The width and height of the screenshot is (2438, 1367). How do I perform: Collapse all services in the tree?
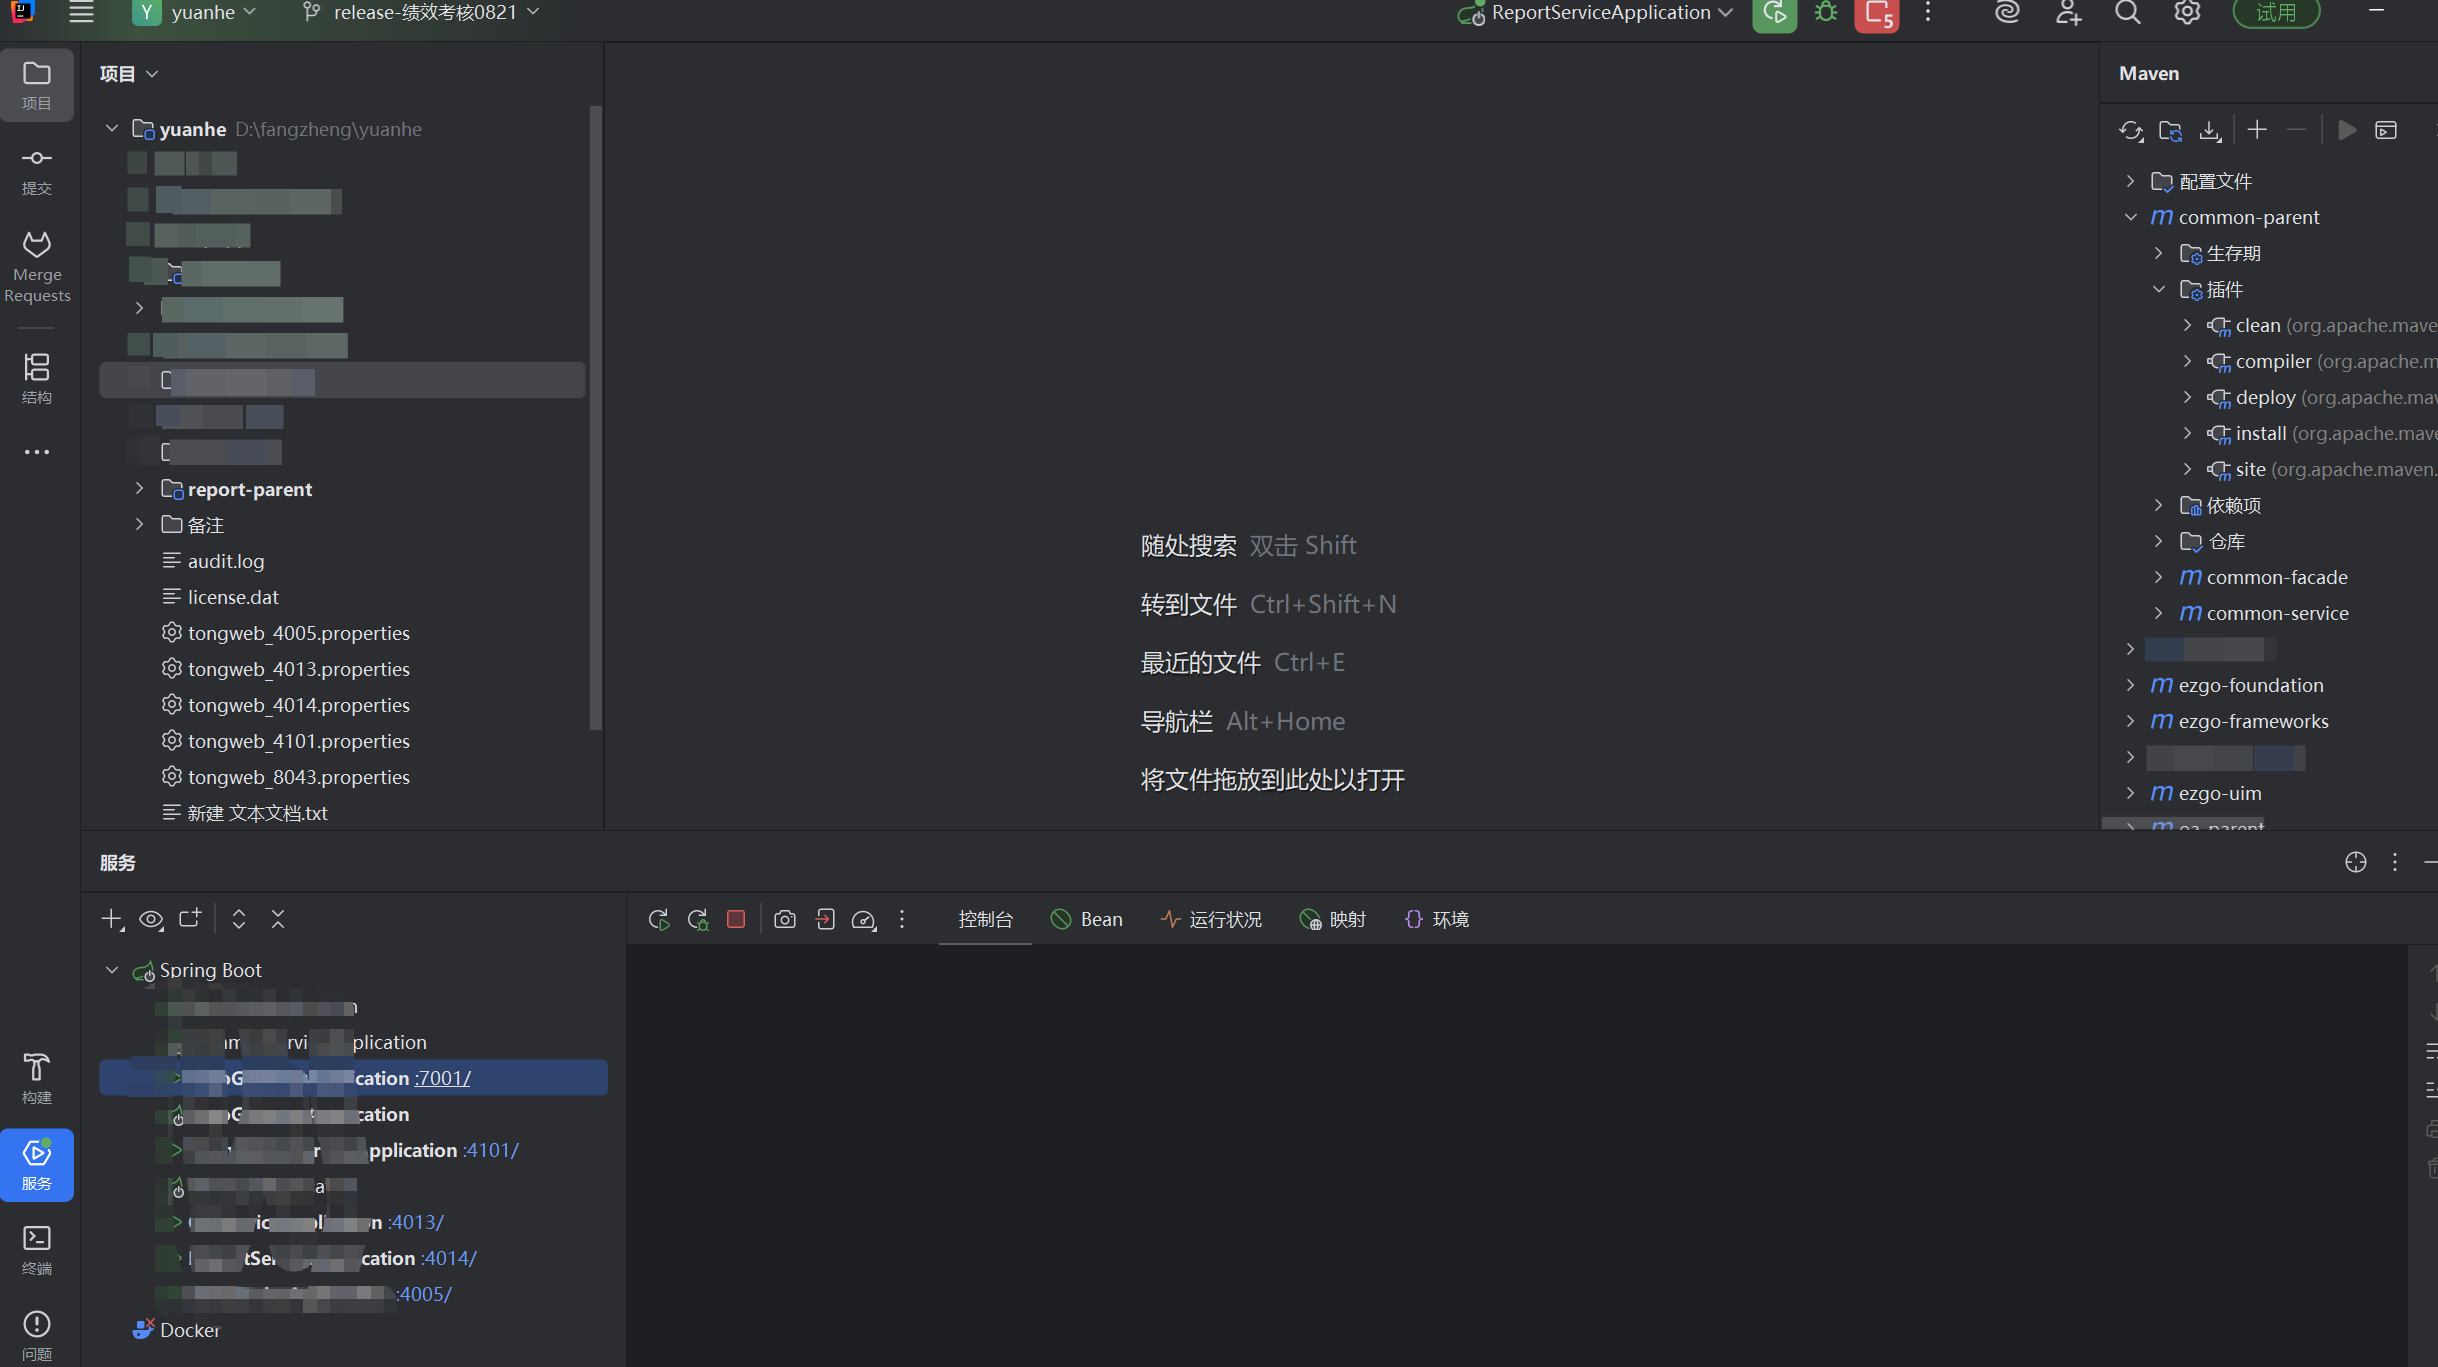(x=278, y=919)
